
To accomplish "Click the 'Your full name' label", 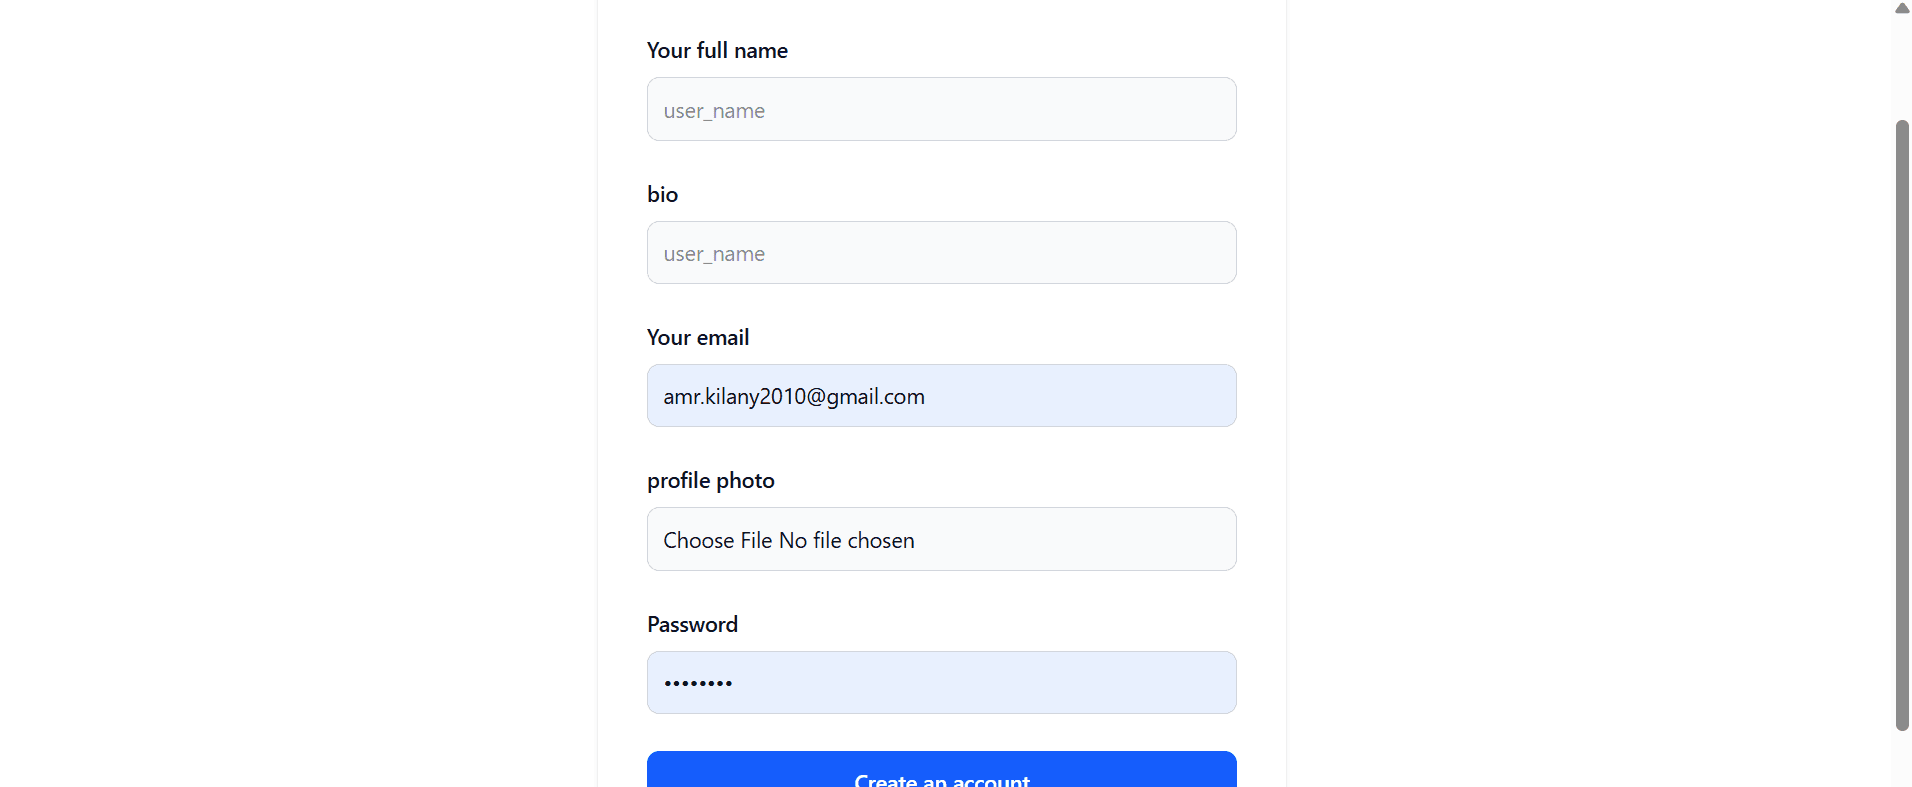I will [717, 50].
